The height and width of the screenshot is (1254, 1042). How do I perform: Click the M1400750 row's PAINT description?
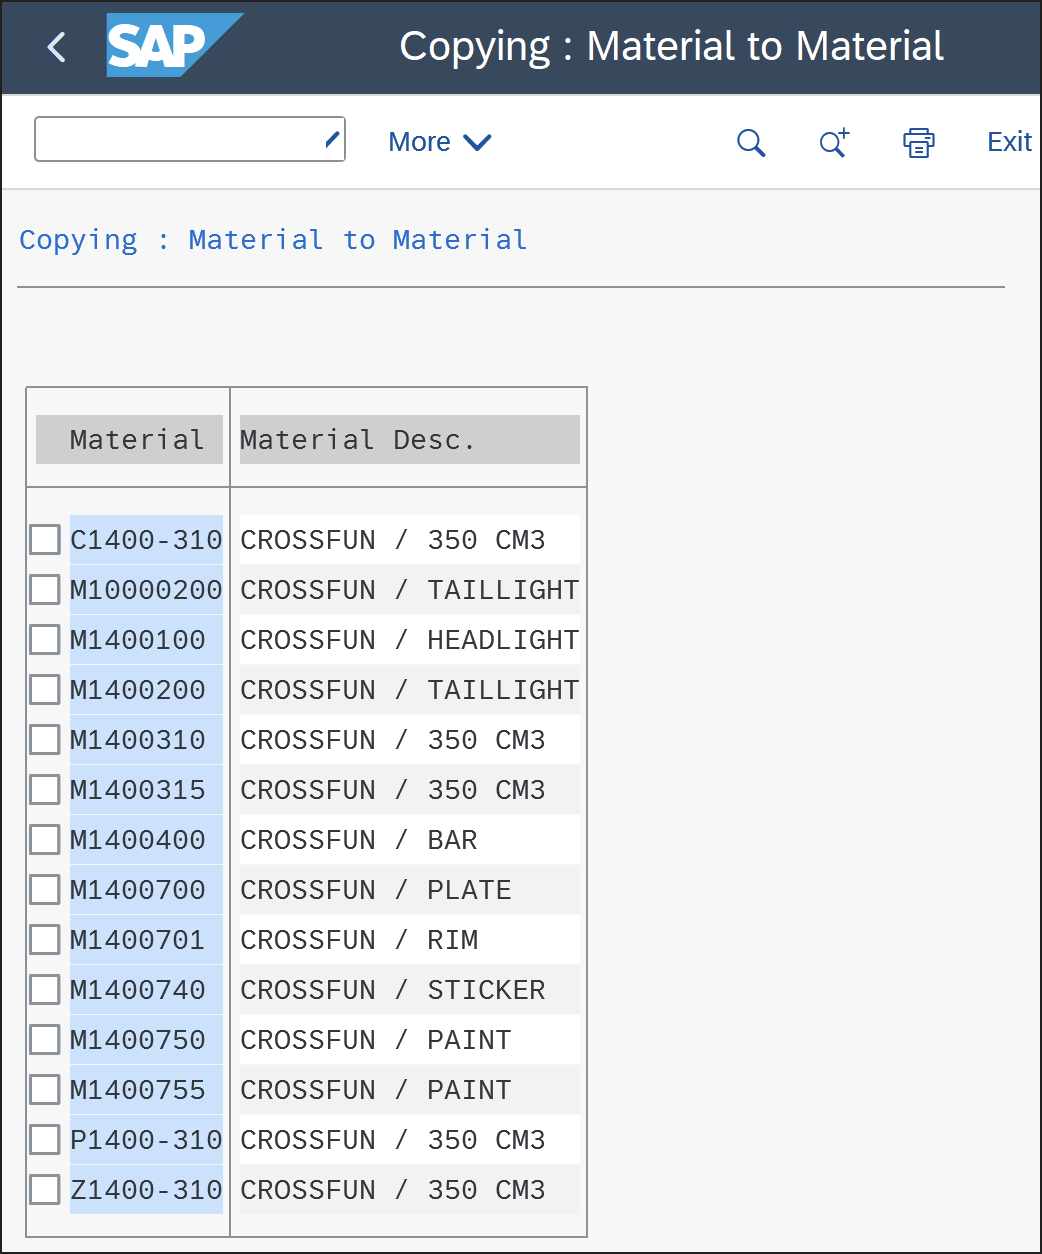point(410,1040)
